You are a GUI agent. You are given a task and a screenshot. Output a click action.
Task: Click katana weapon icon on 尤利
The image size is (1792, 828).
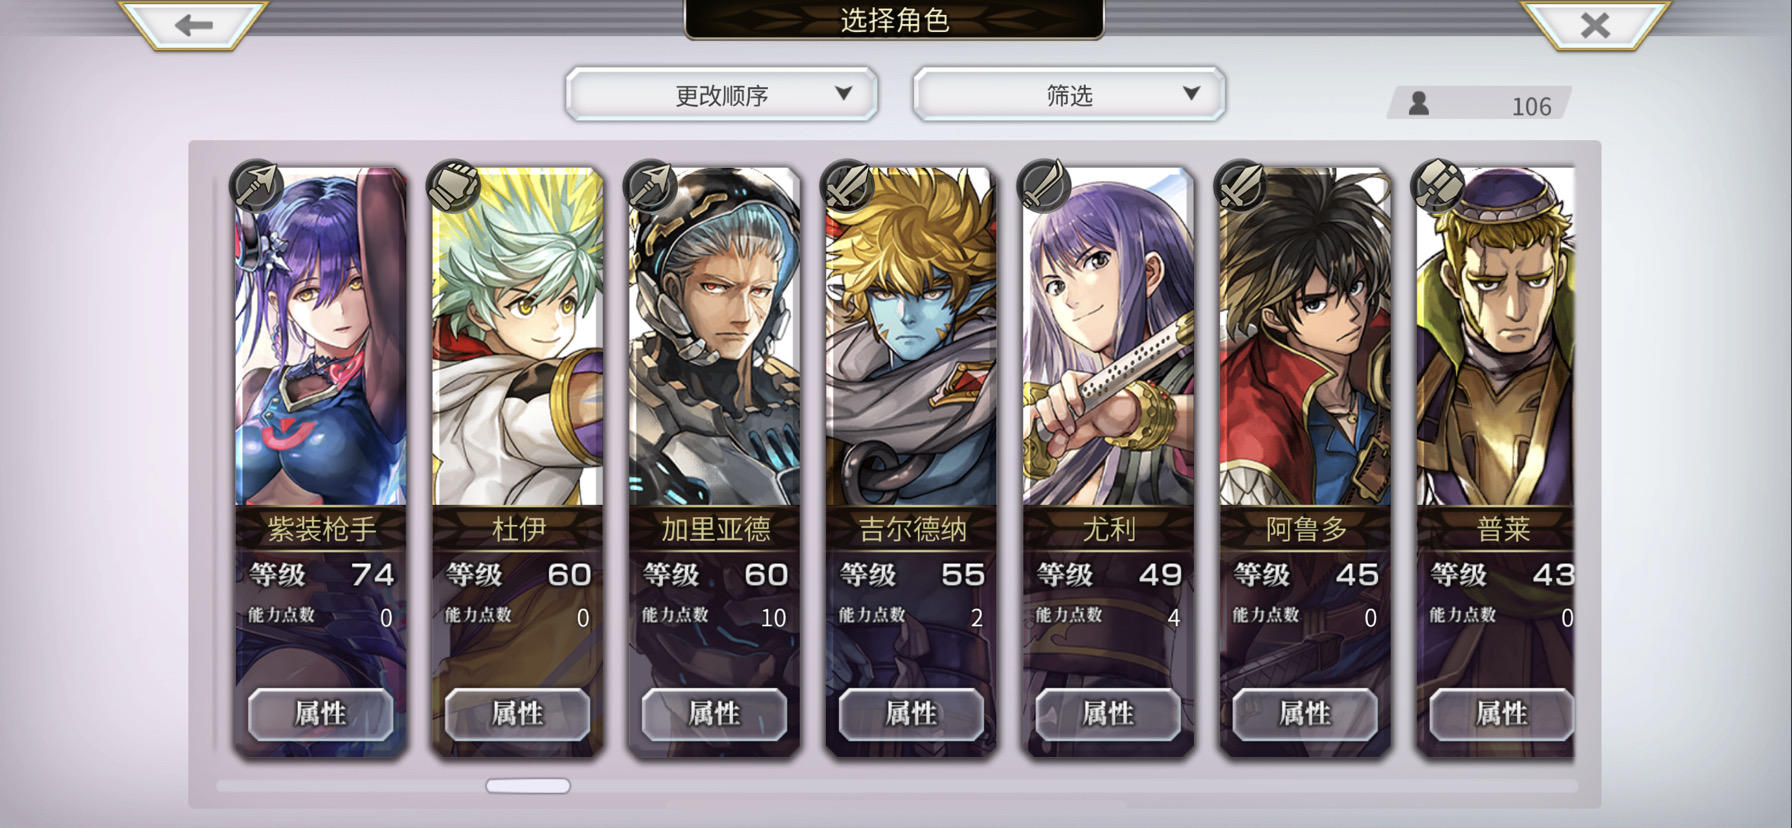(x=1044, y=186)
